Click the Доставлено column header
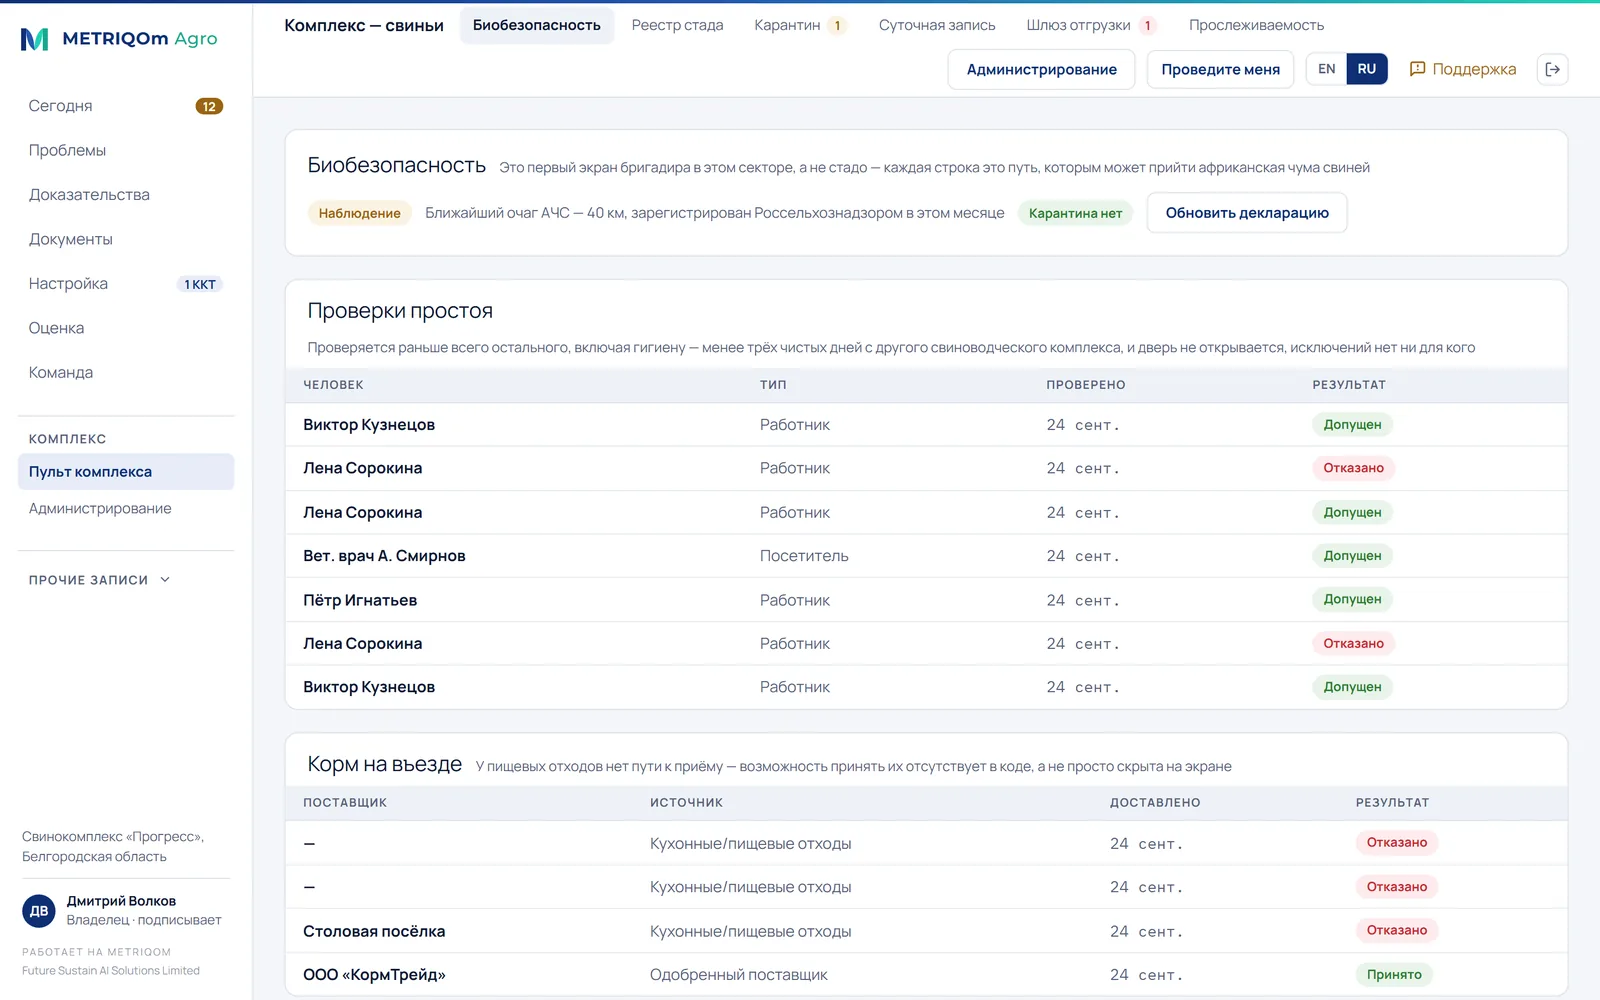This screenshot has height=1000, width=1600. pyautogui.click(x=1155, y=803)
